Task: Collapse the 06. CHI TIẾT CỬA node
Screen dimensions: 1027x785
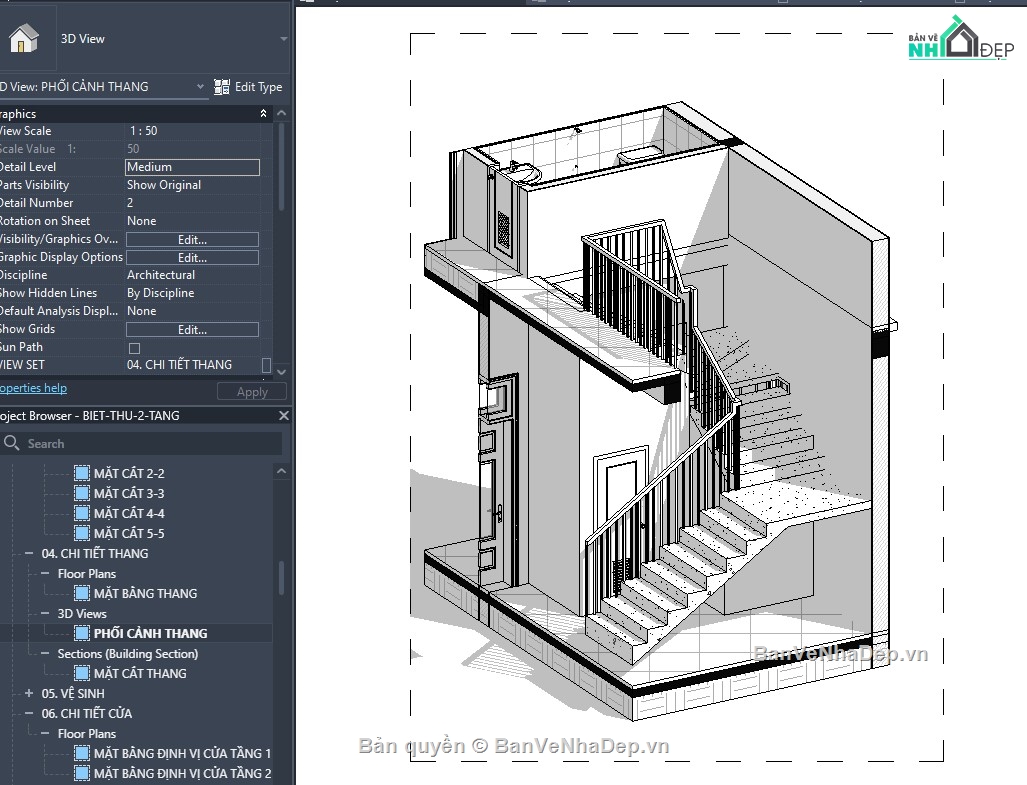Action: 29,713
